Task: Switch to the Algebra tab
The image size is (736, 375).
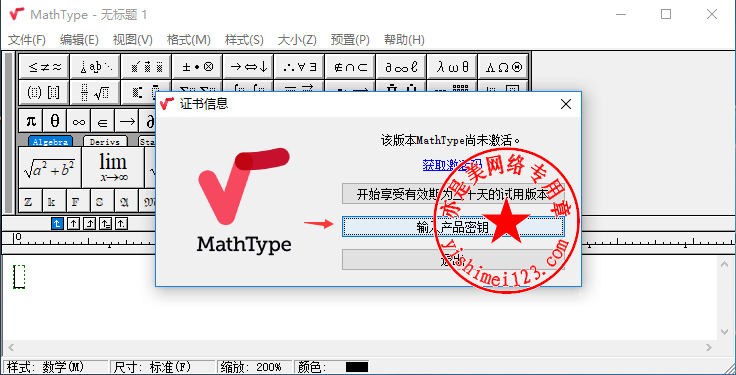Action: [50, 141]
